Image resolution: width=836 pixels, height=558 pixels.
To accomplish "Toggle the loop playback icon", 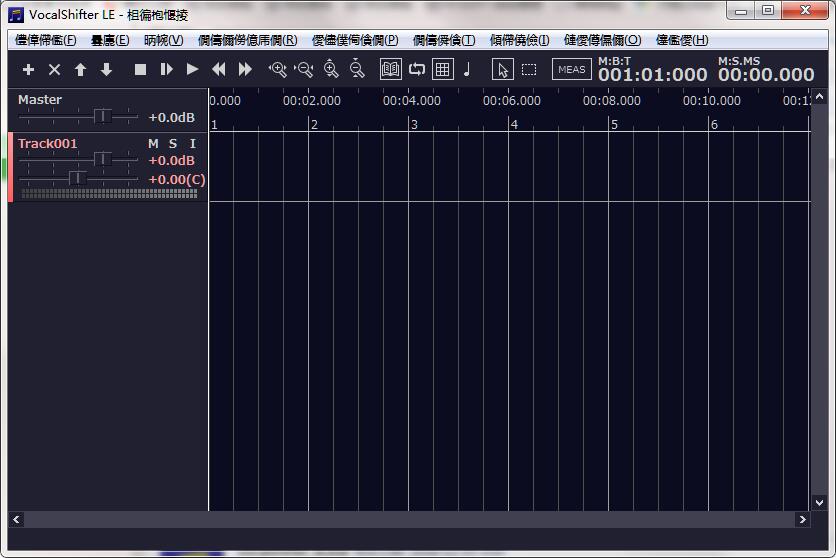I will click(417, 70).
